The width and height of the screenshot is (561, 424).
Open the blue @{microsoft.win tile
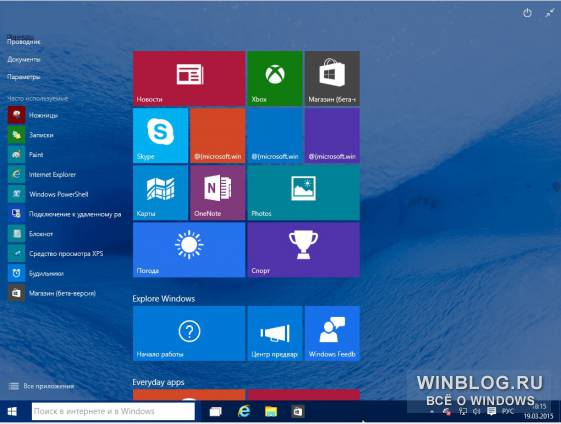[x=275, y=136]
